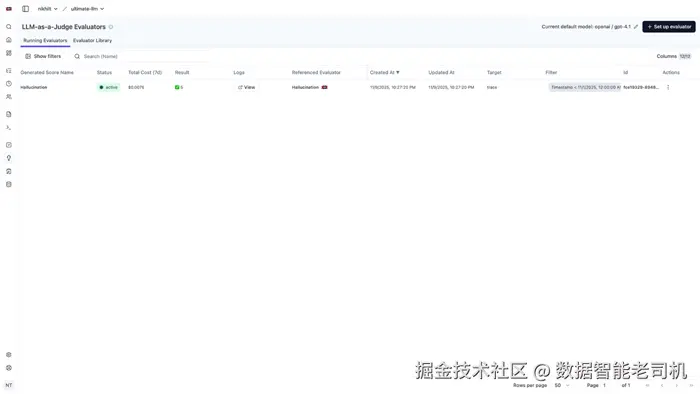Go to Home via sidebar house icon

point(8,40)
